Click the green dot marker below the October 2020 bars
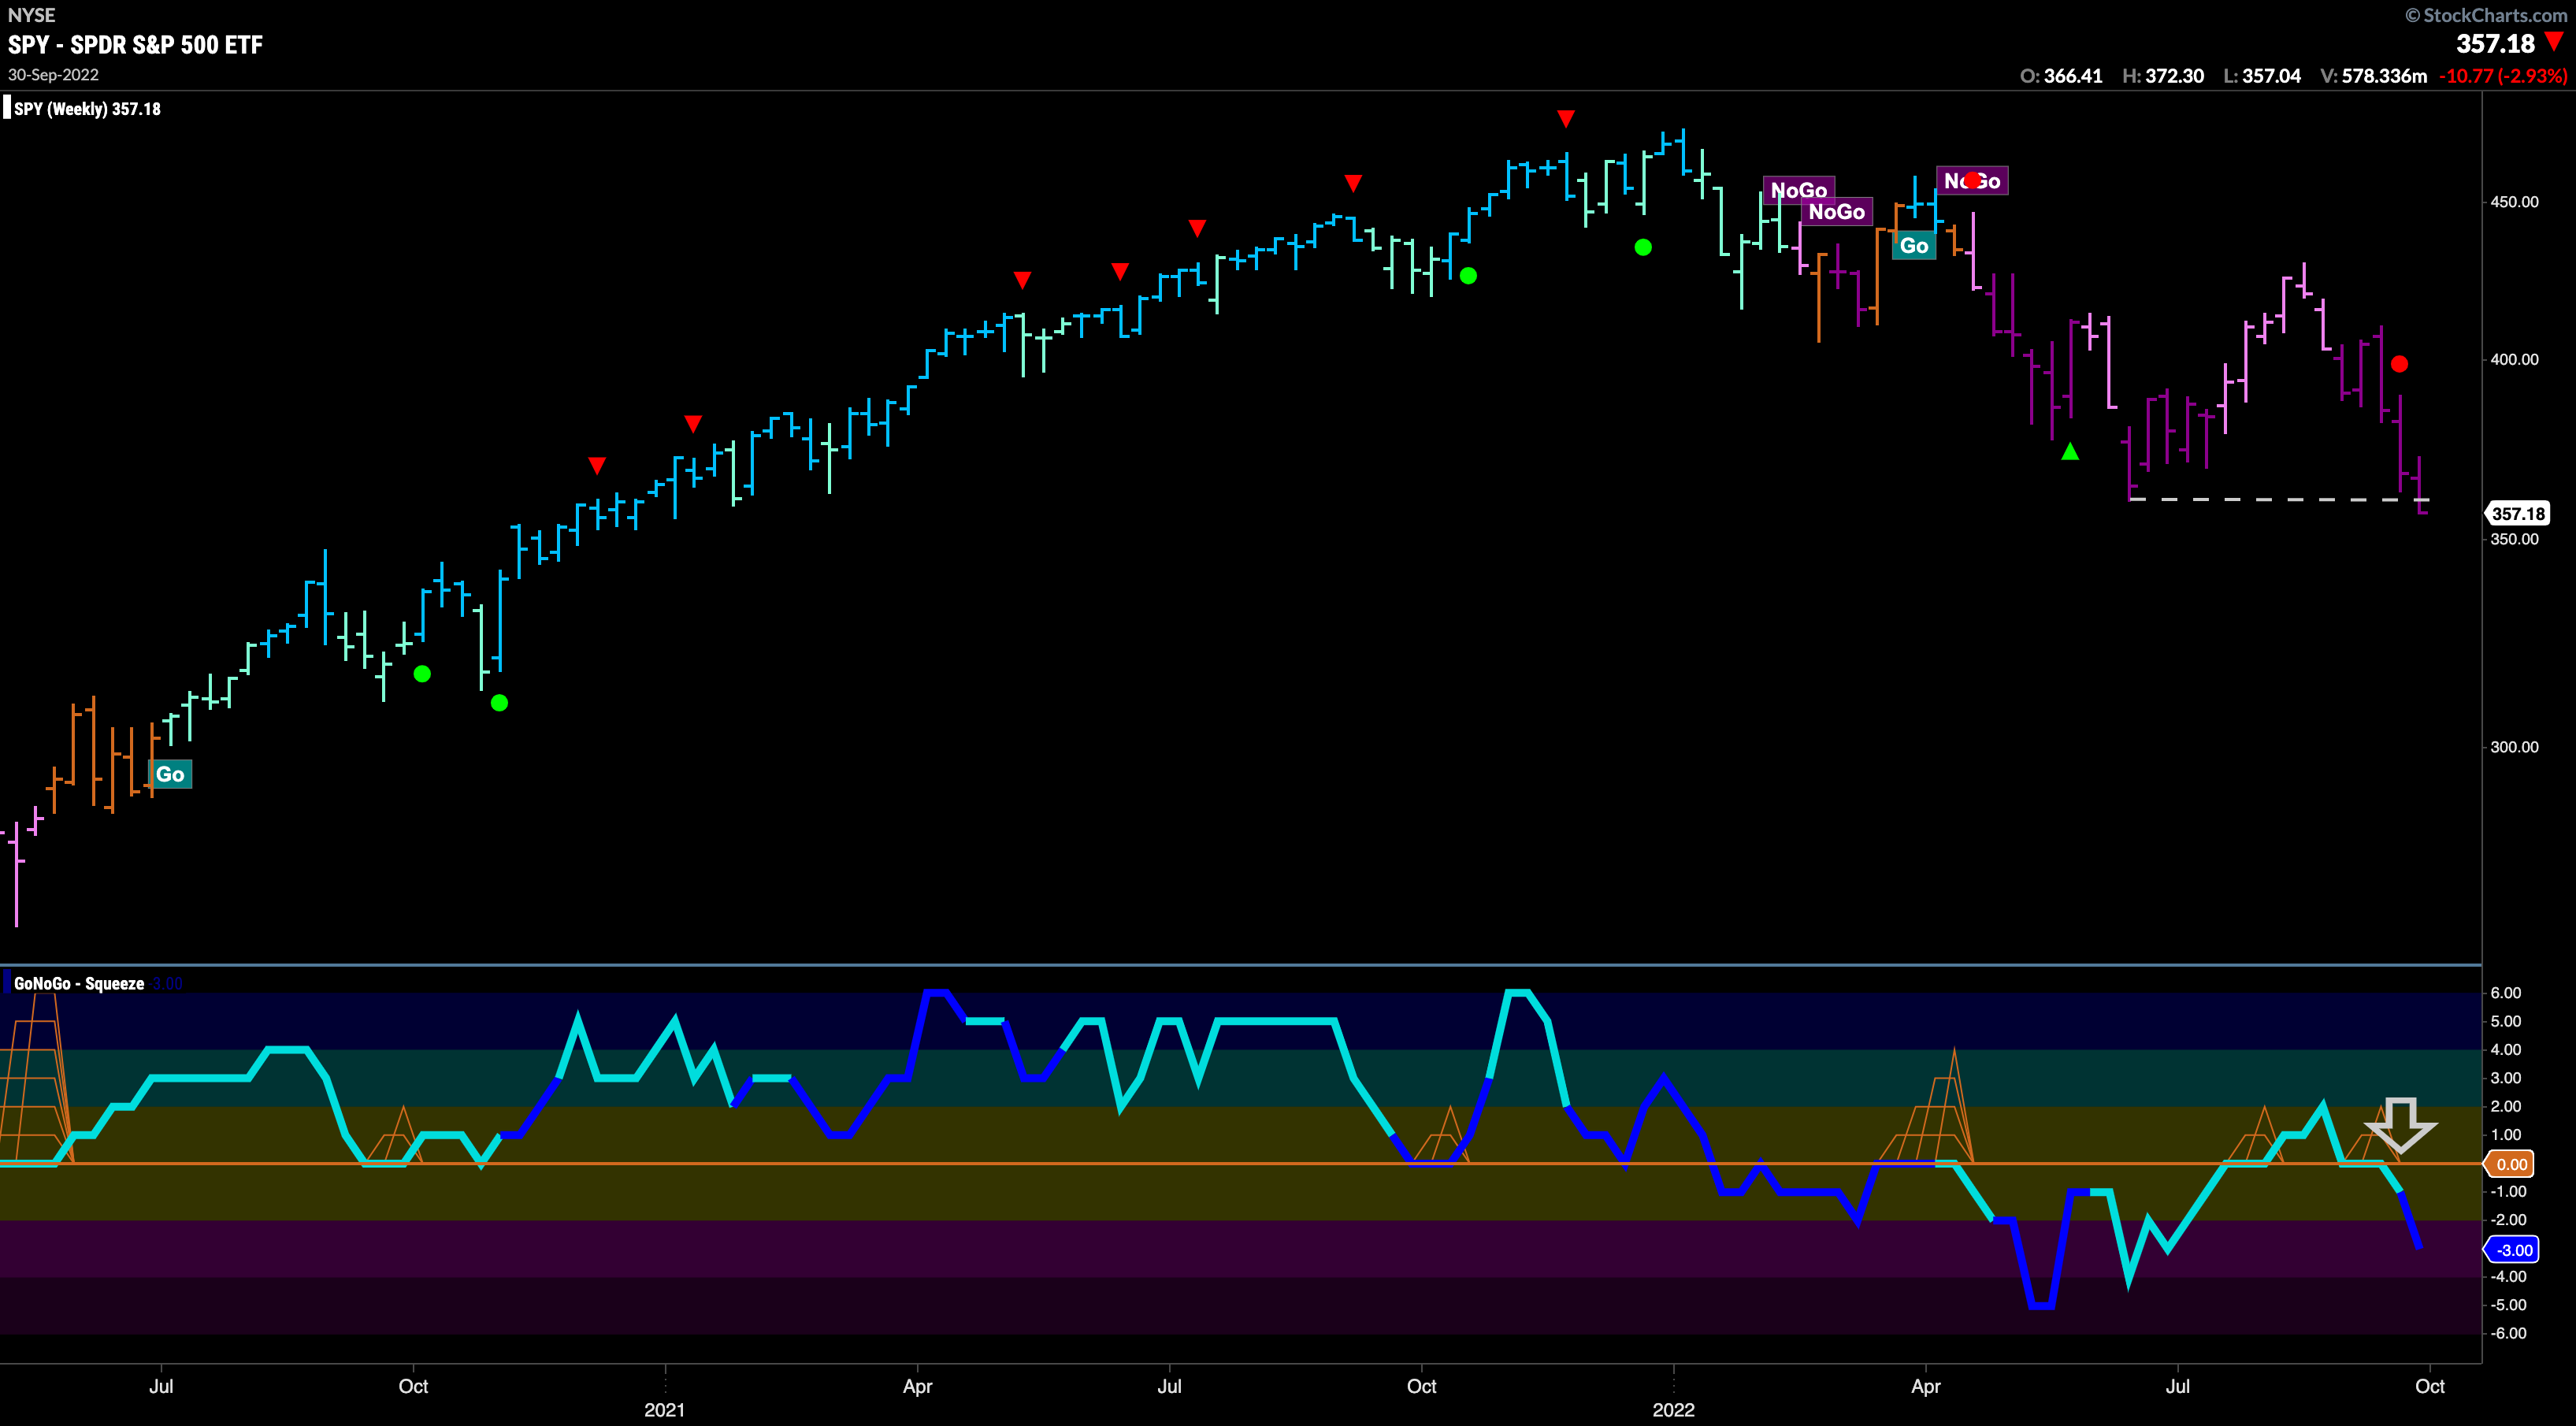 click(x=422, y=674)
